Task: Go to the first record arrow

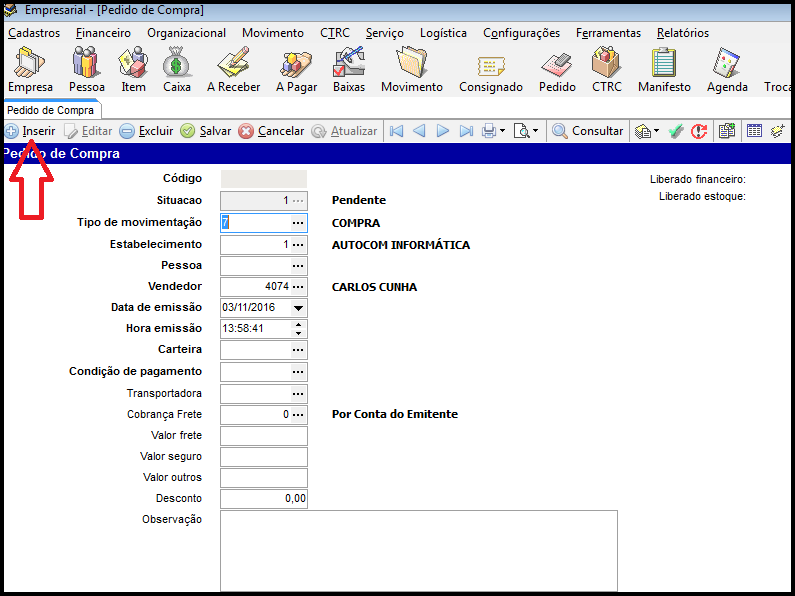Action: [396, 131]
